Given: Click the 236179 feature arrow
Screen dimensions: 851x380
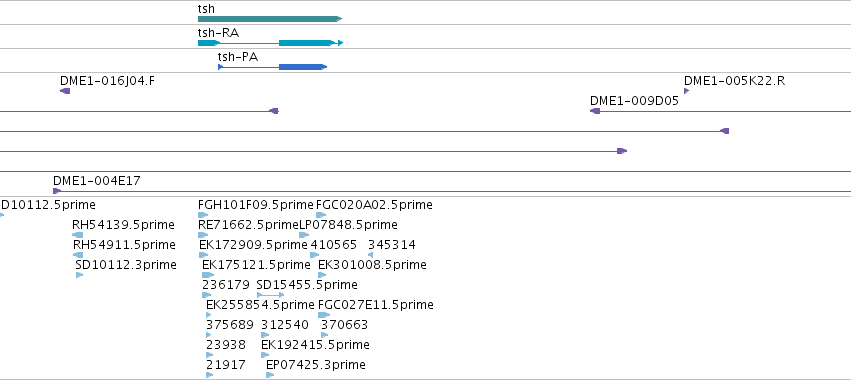Looking at the screenshot, I should (x=206, y=295).
